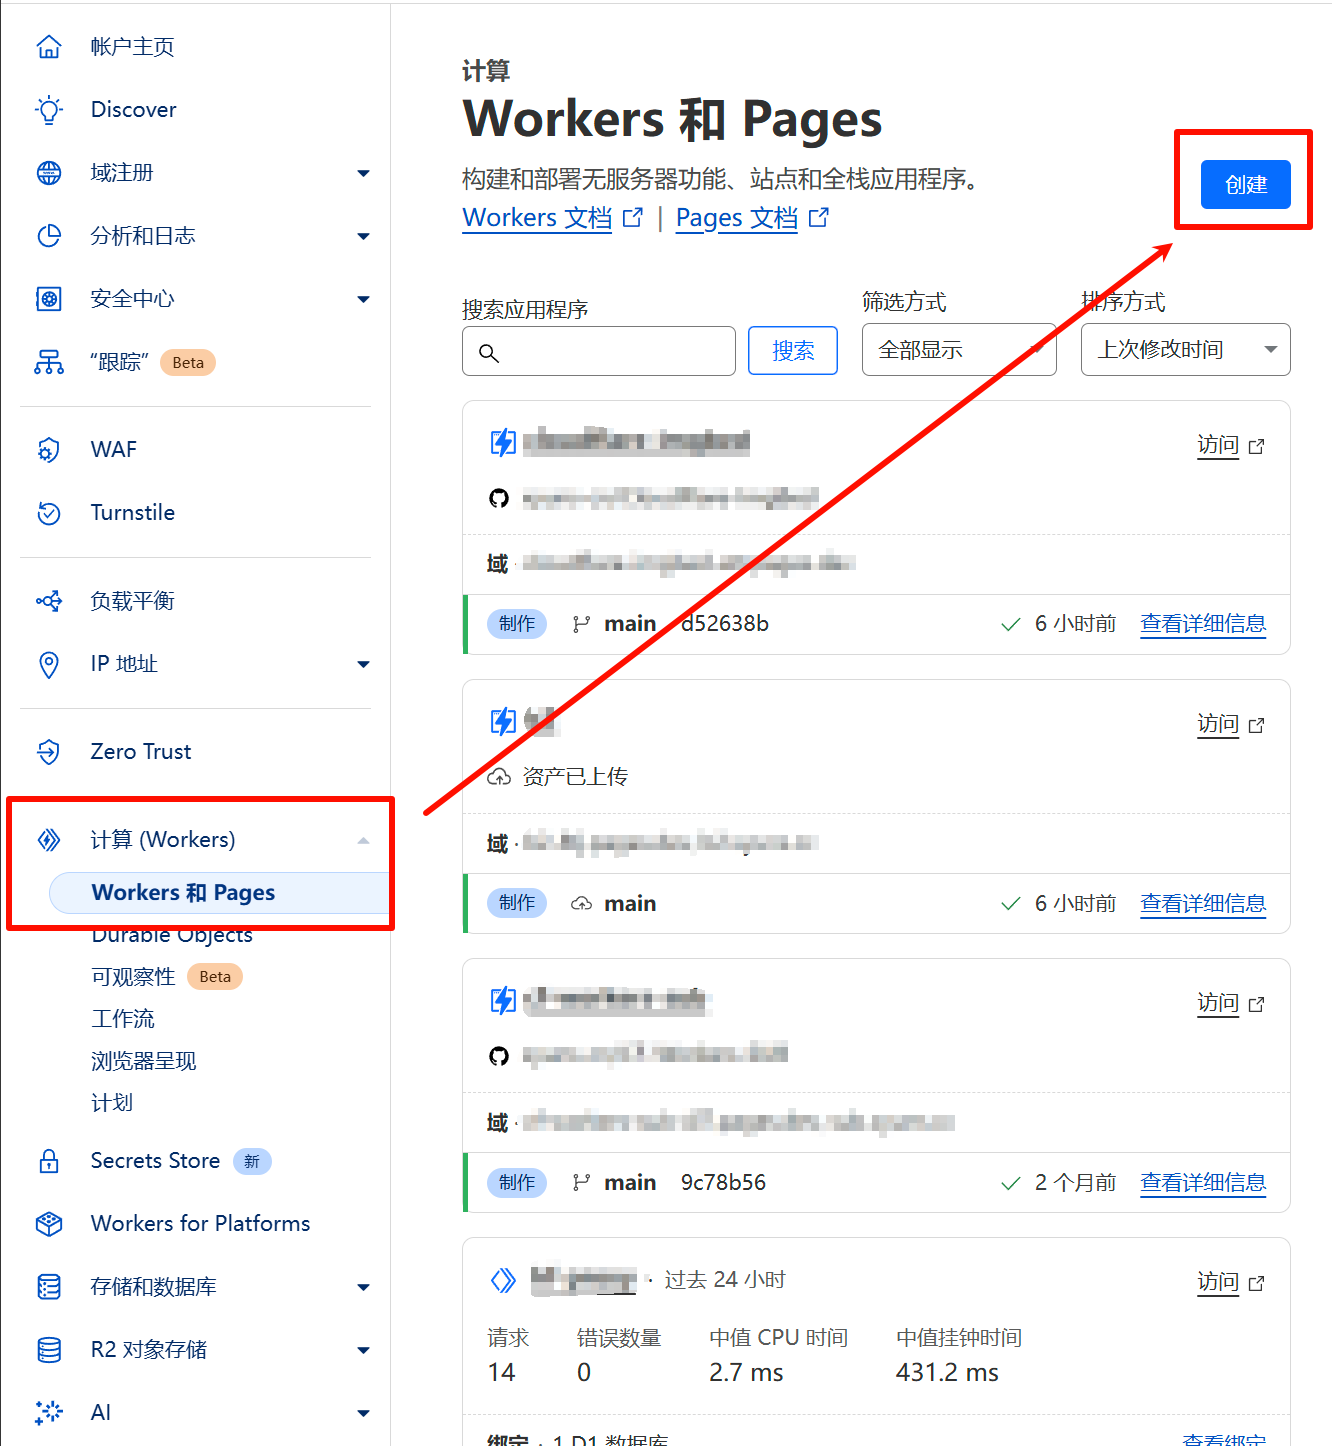The image size is (1332, 1446).
Task: Open Secrets Store in sidebar
Action: click(155, 1161)
